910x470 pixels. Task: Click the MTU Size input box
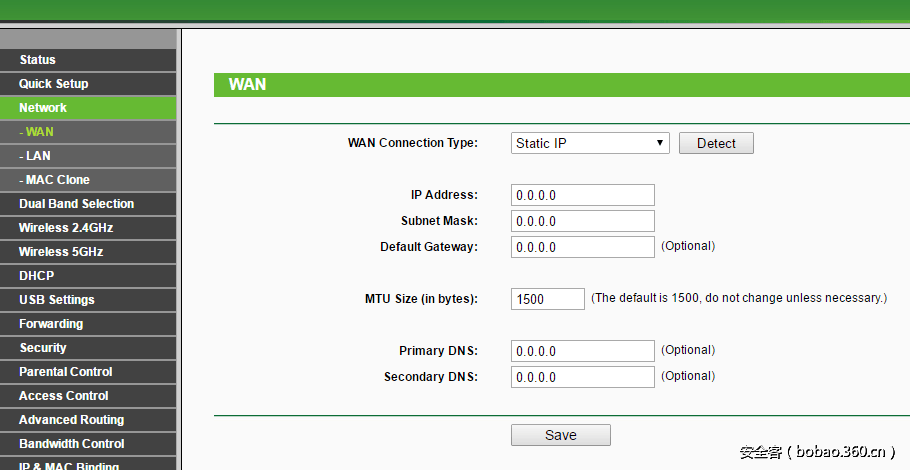point(547,299)
